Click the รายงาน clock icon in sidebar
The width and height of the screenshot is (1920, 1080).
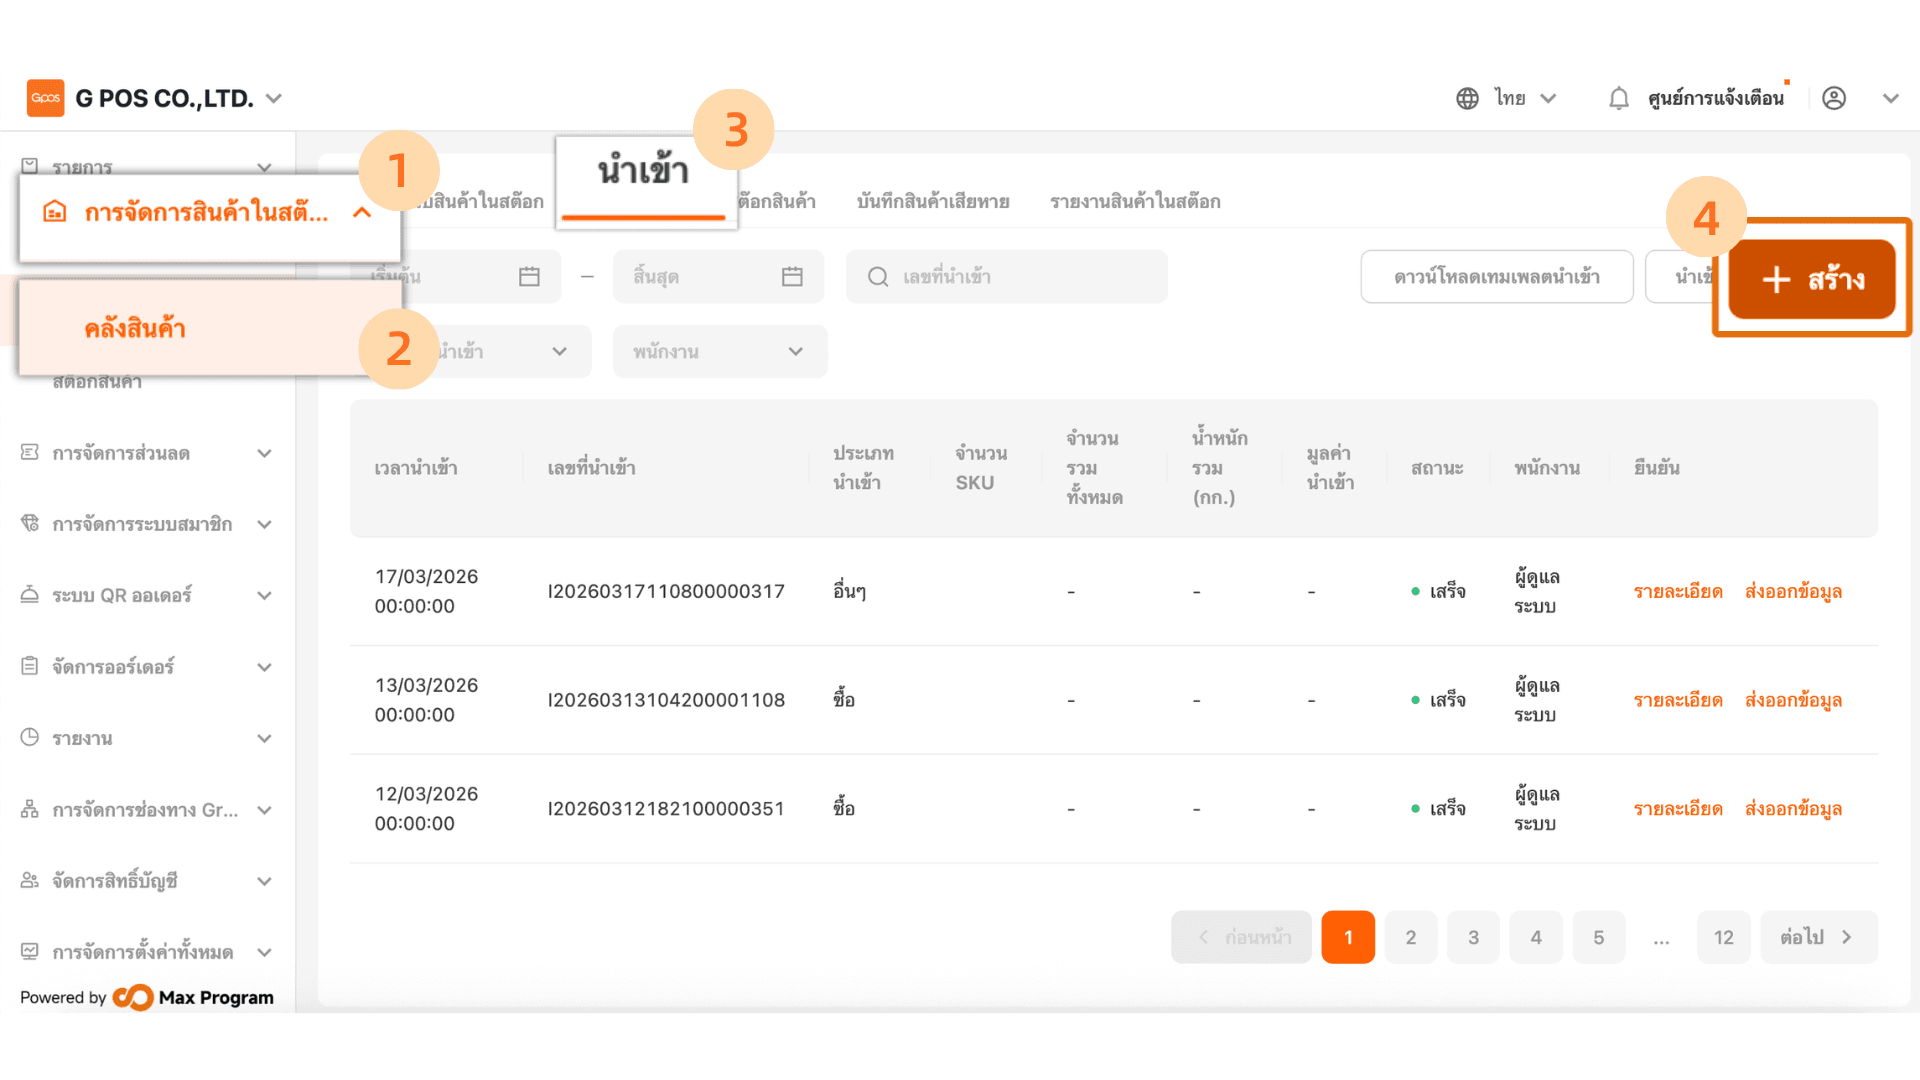[x=30, y=738]
